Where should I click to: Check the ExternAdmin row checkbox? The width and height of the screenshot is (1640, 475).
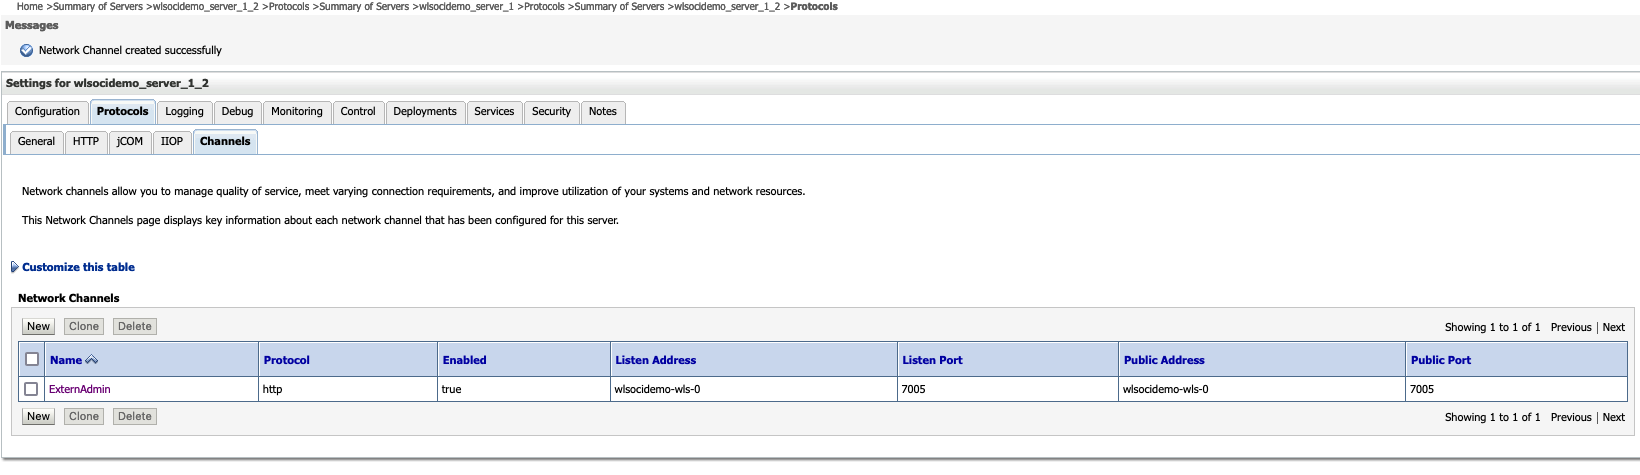tap(31, 389)
